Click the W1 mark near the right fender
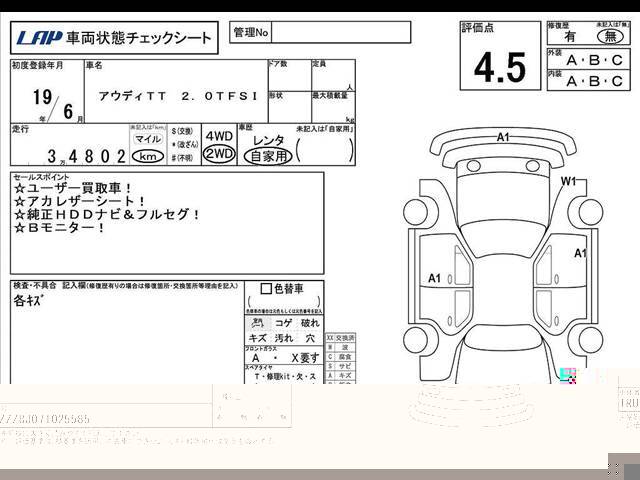 coord(568,181)
